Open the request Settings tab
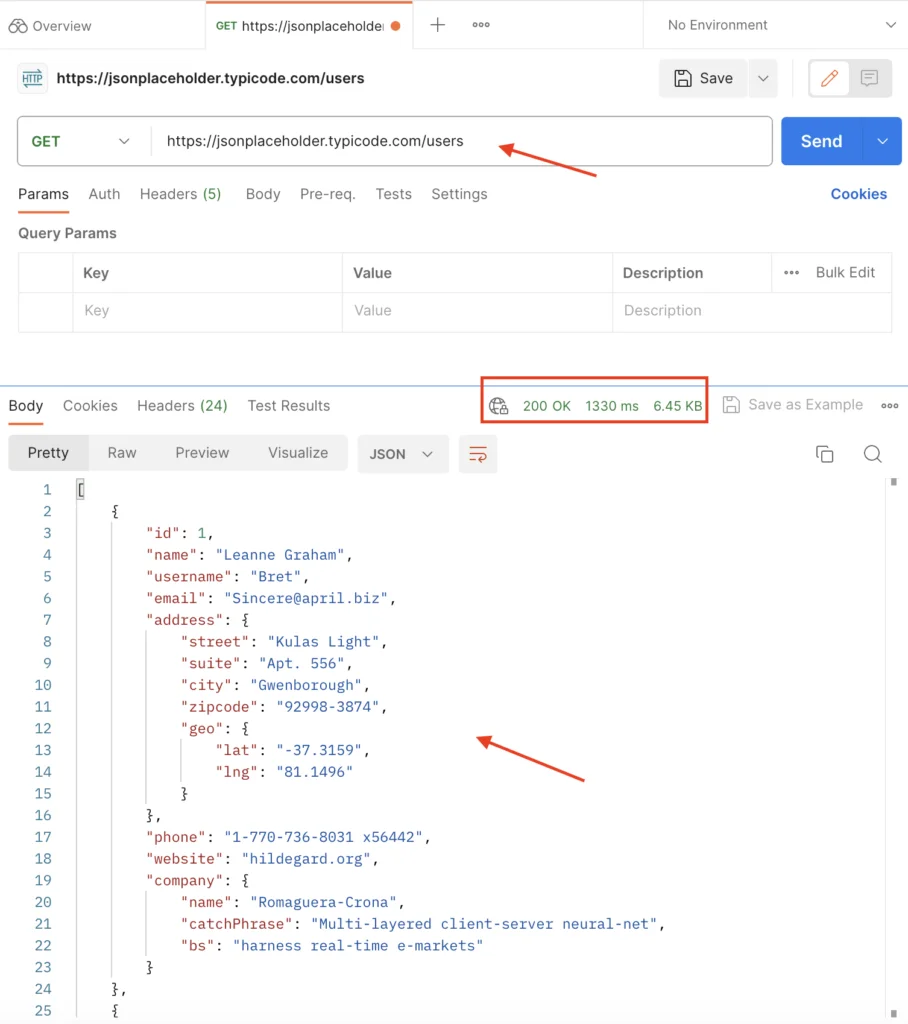Screen dimensions: 908x1024 459,195
